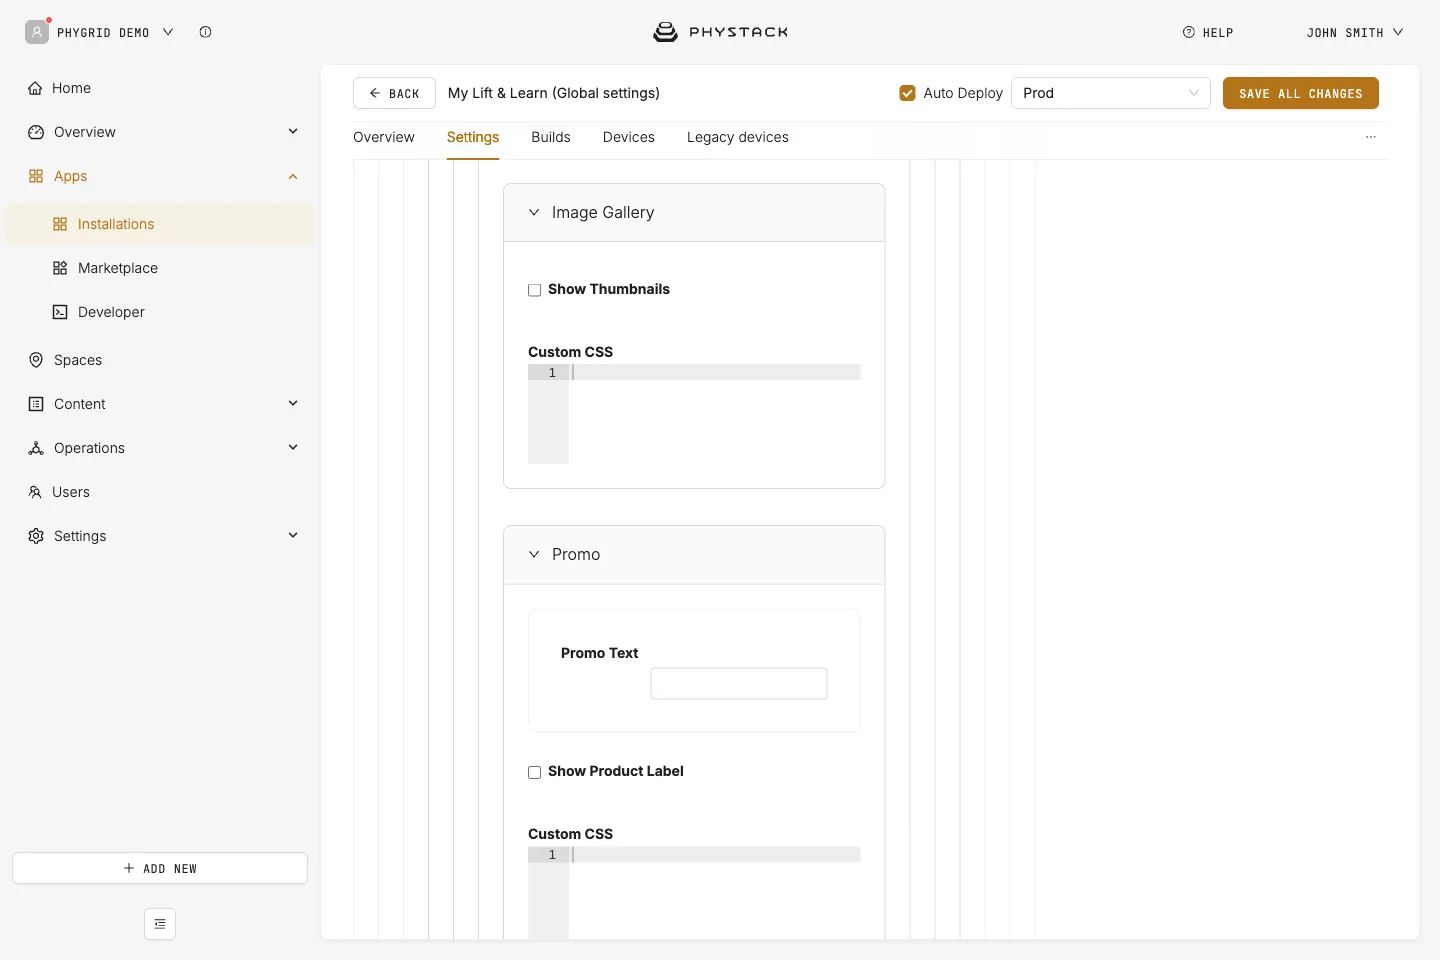Collapse the Promo panel

pyautogui.click(x=694, y=555)
